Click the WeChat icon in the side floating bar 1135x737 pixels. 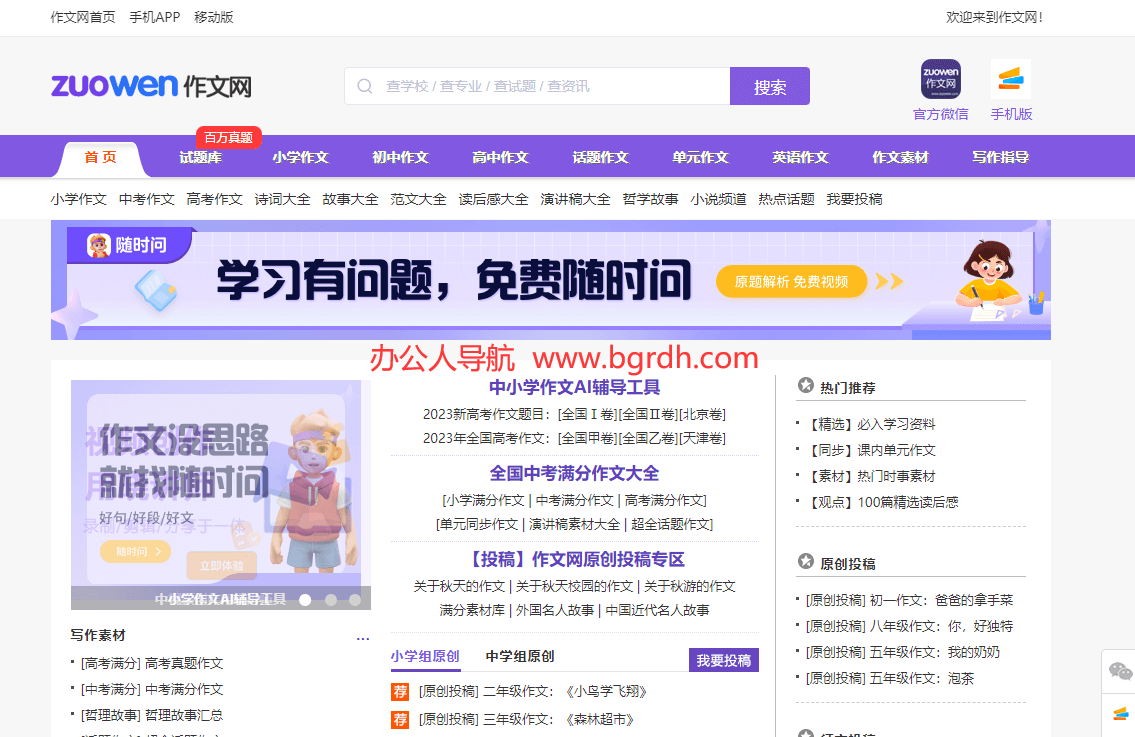point(1121,671)
